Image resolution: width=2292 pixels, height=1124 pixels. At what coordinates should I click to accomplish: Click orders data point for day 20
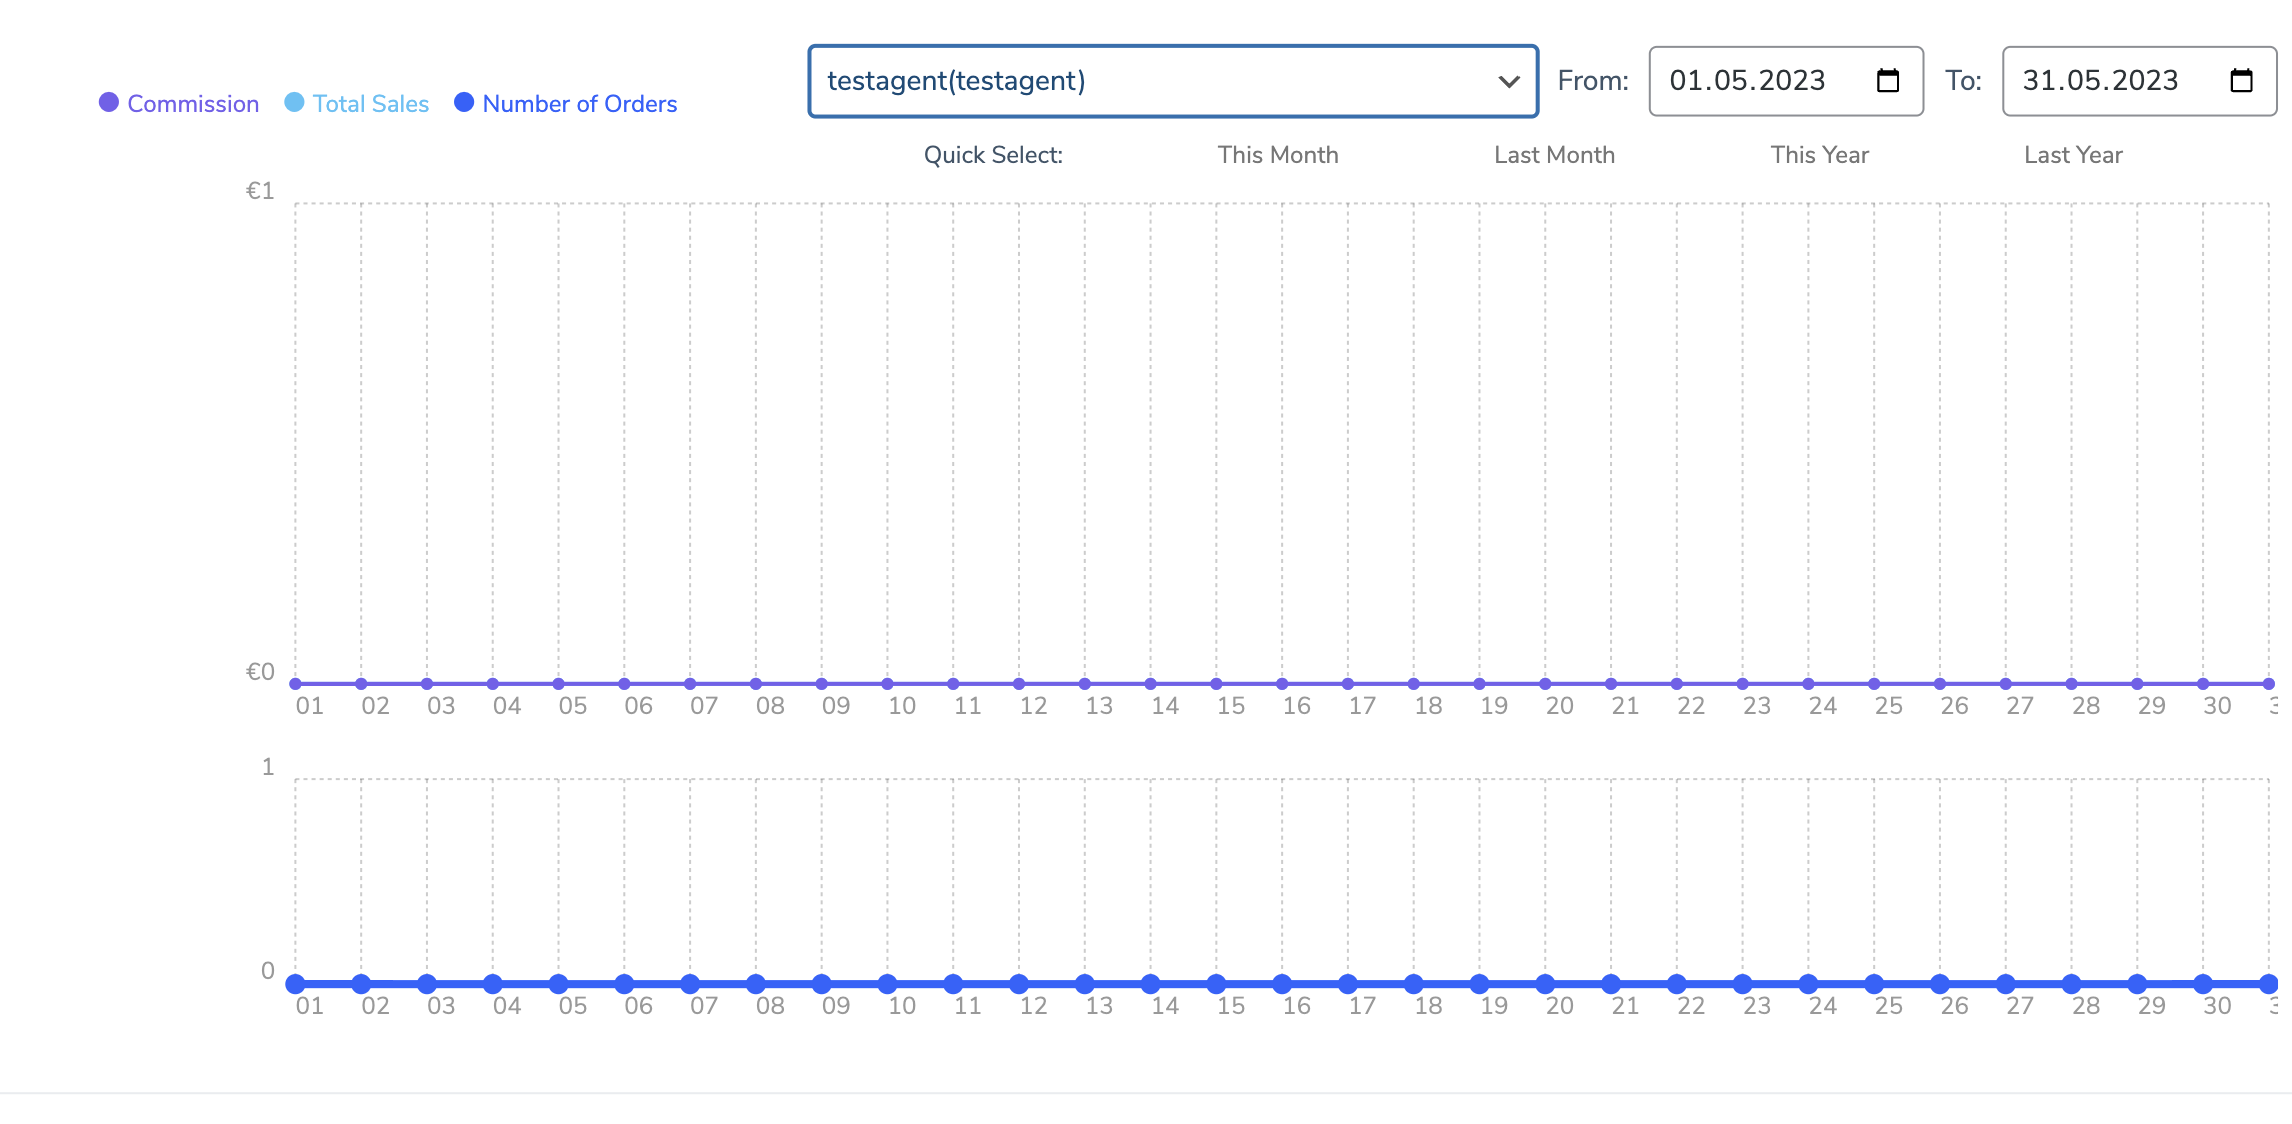(1545, 984)
